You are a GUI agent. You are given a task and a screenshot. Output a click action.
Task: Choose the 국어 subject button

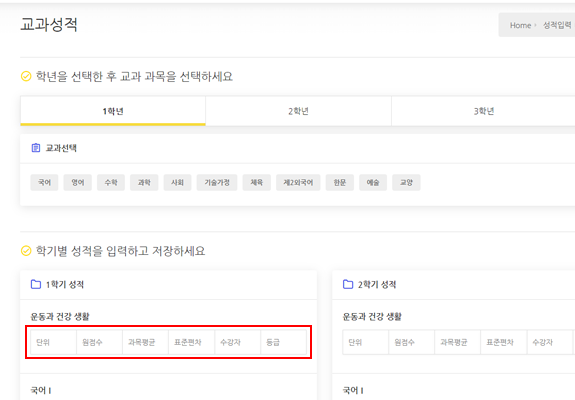tap(44, 182)
